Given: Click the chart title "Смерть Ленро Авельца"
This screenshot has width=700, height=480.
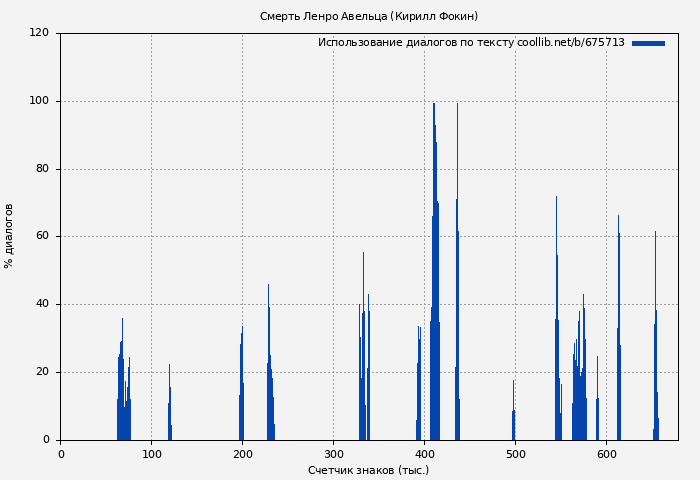Looking at the screenshot, I should coord(369,16).
